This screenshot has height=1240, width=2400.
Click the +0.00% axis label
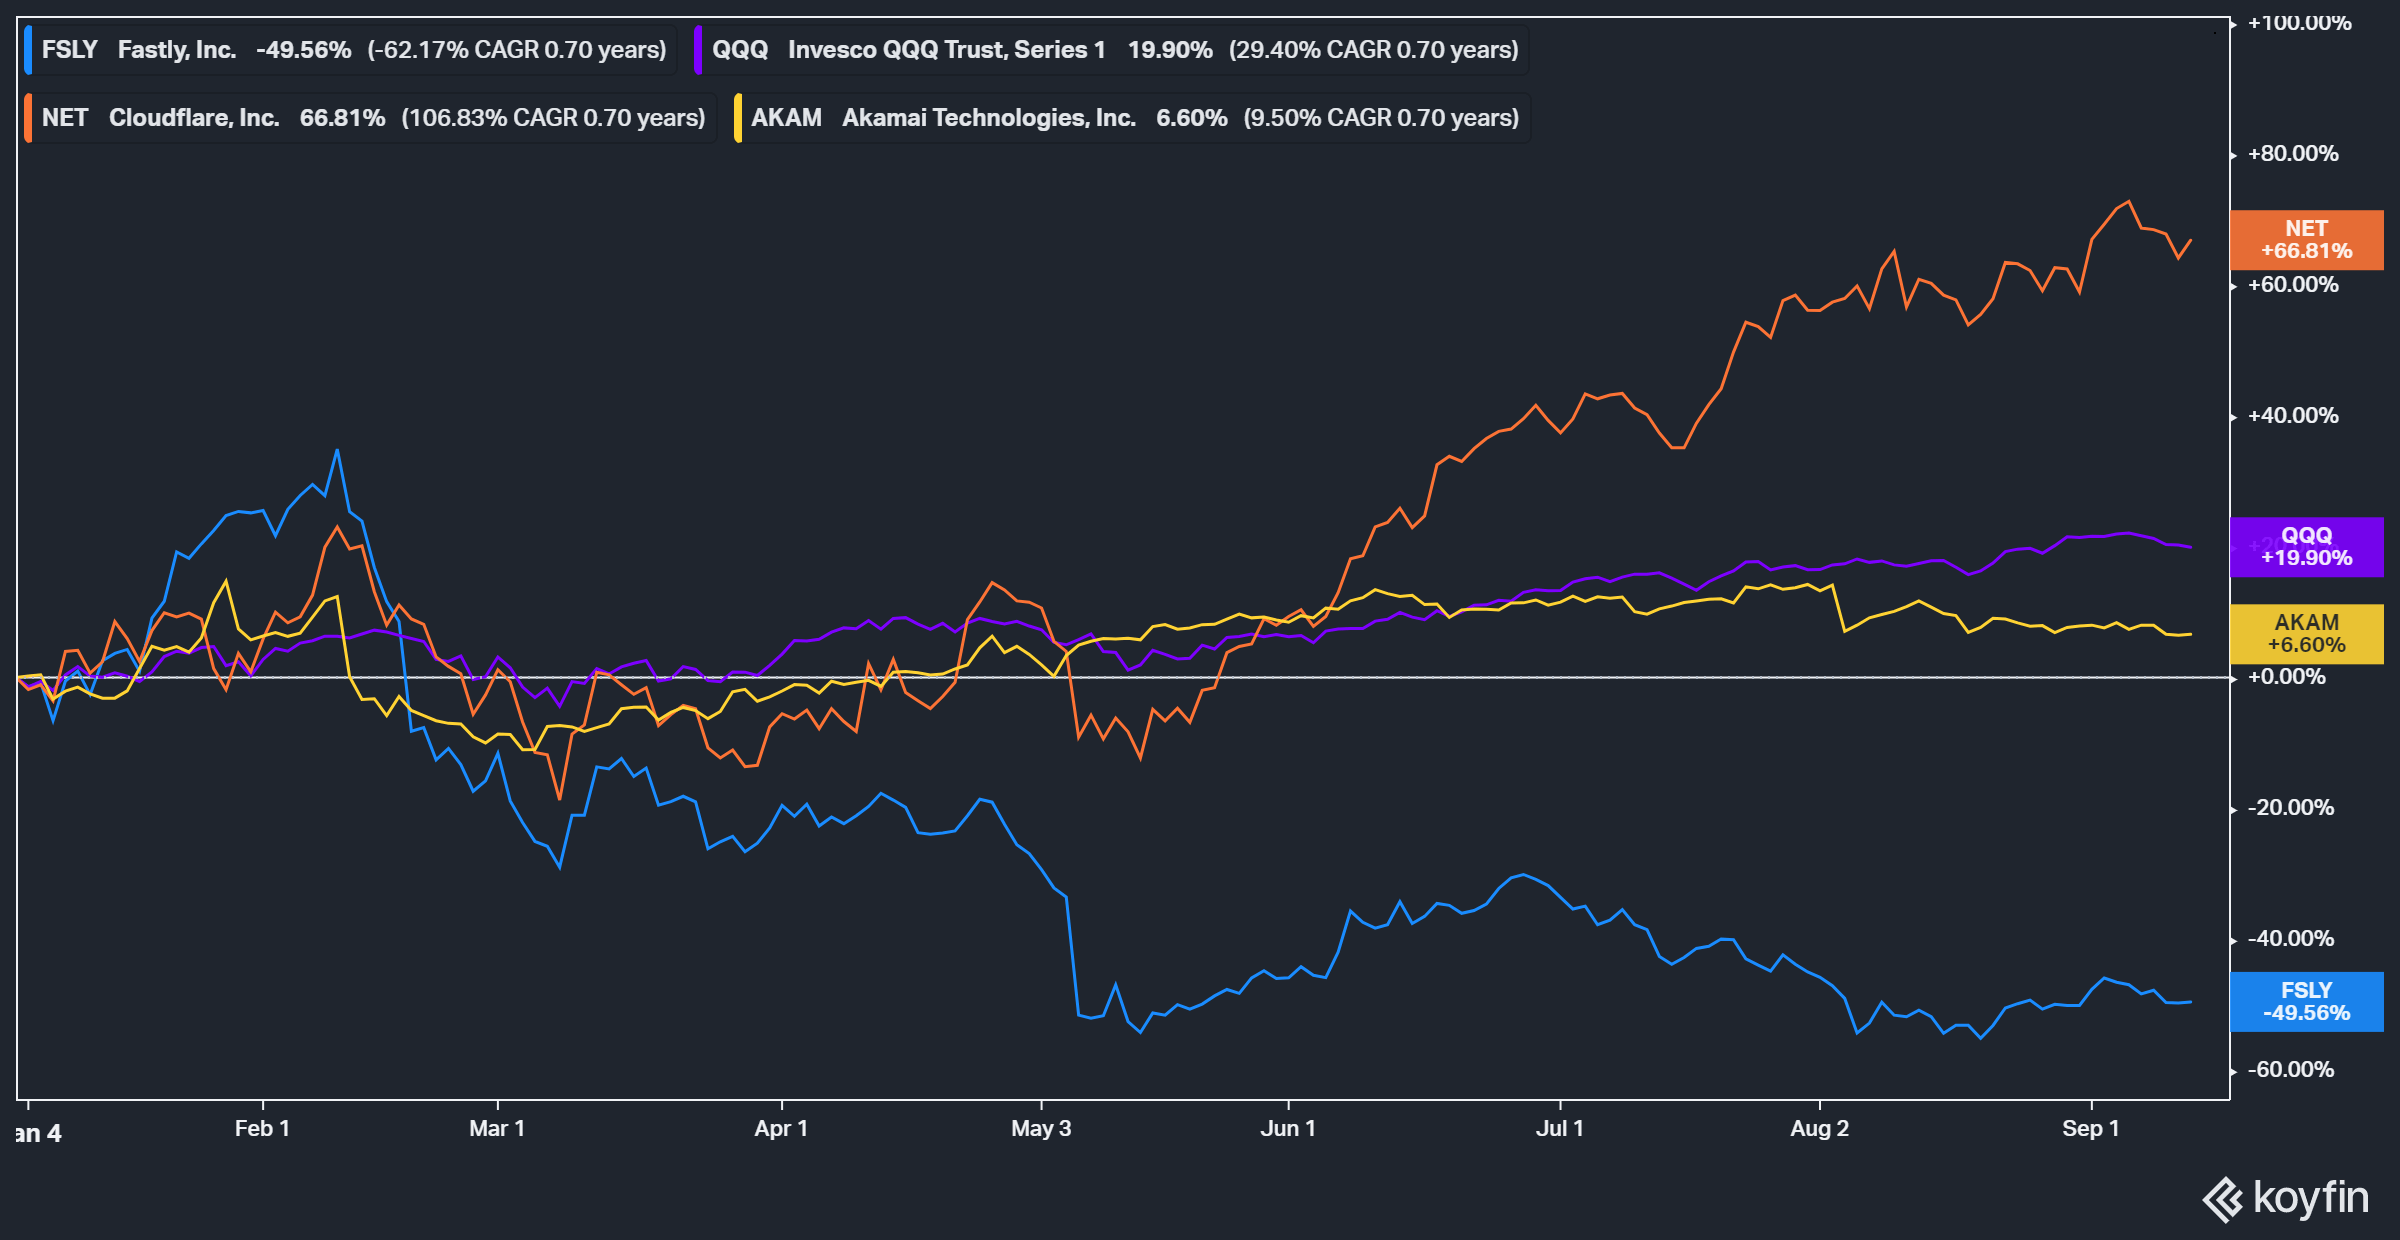[x=2287, y=677]
